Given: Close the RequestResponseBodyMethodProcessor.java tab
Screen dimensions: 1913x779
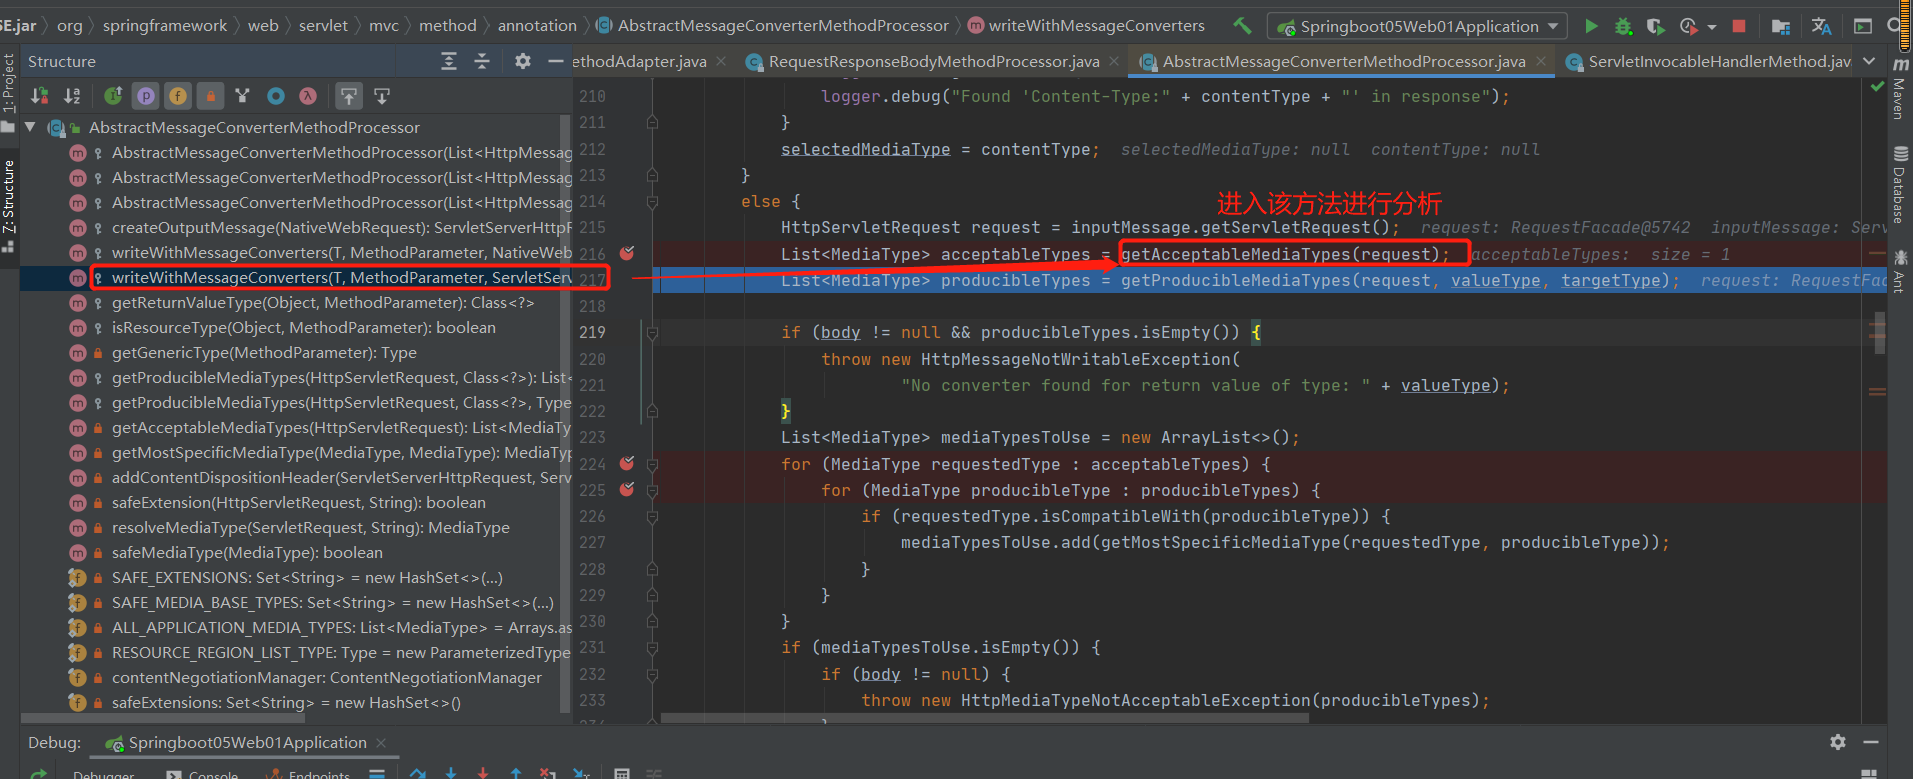Looking at the screenshot, I should tap(1114, 62).
